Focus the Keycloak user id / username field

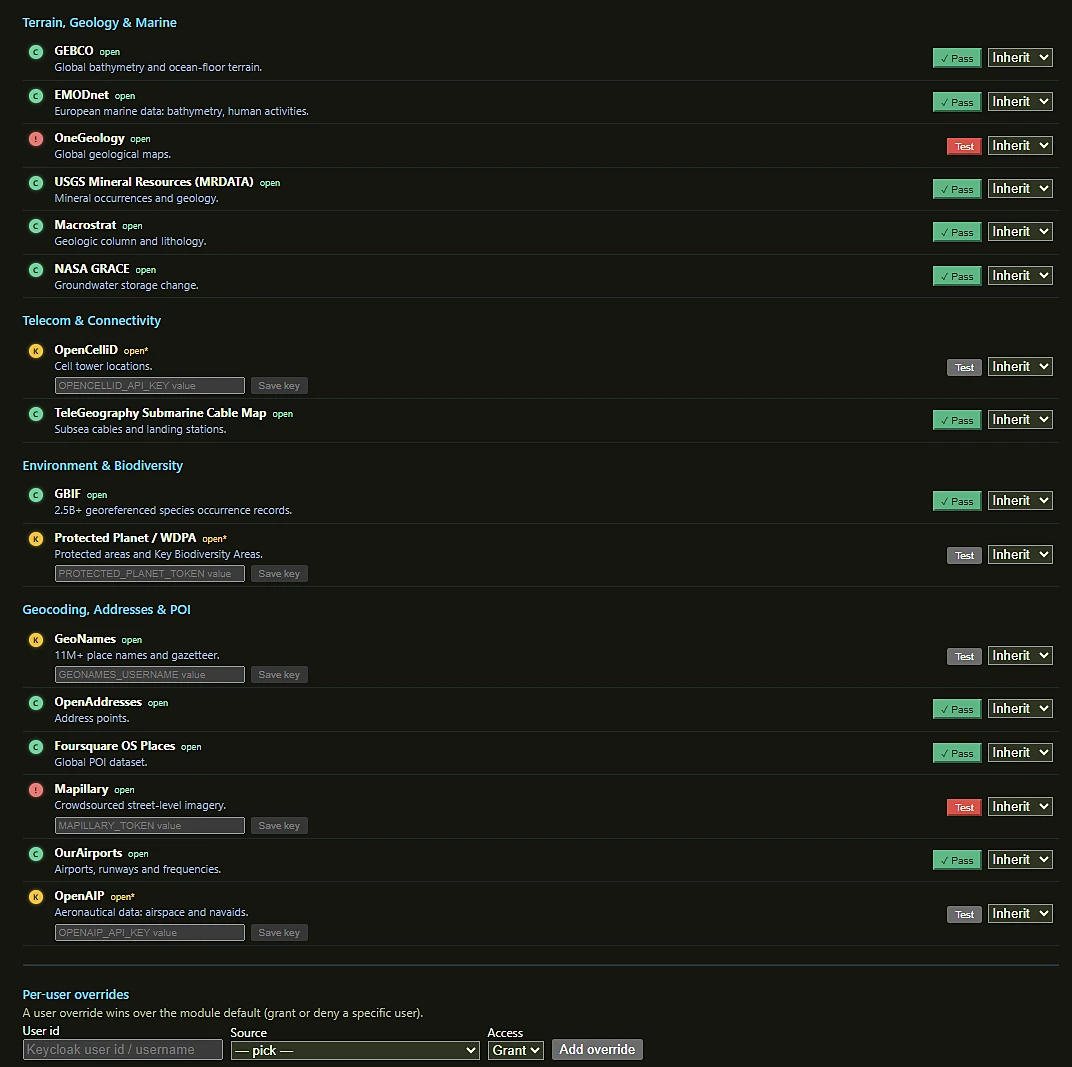(x=122, y=1050)
